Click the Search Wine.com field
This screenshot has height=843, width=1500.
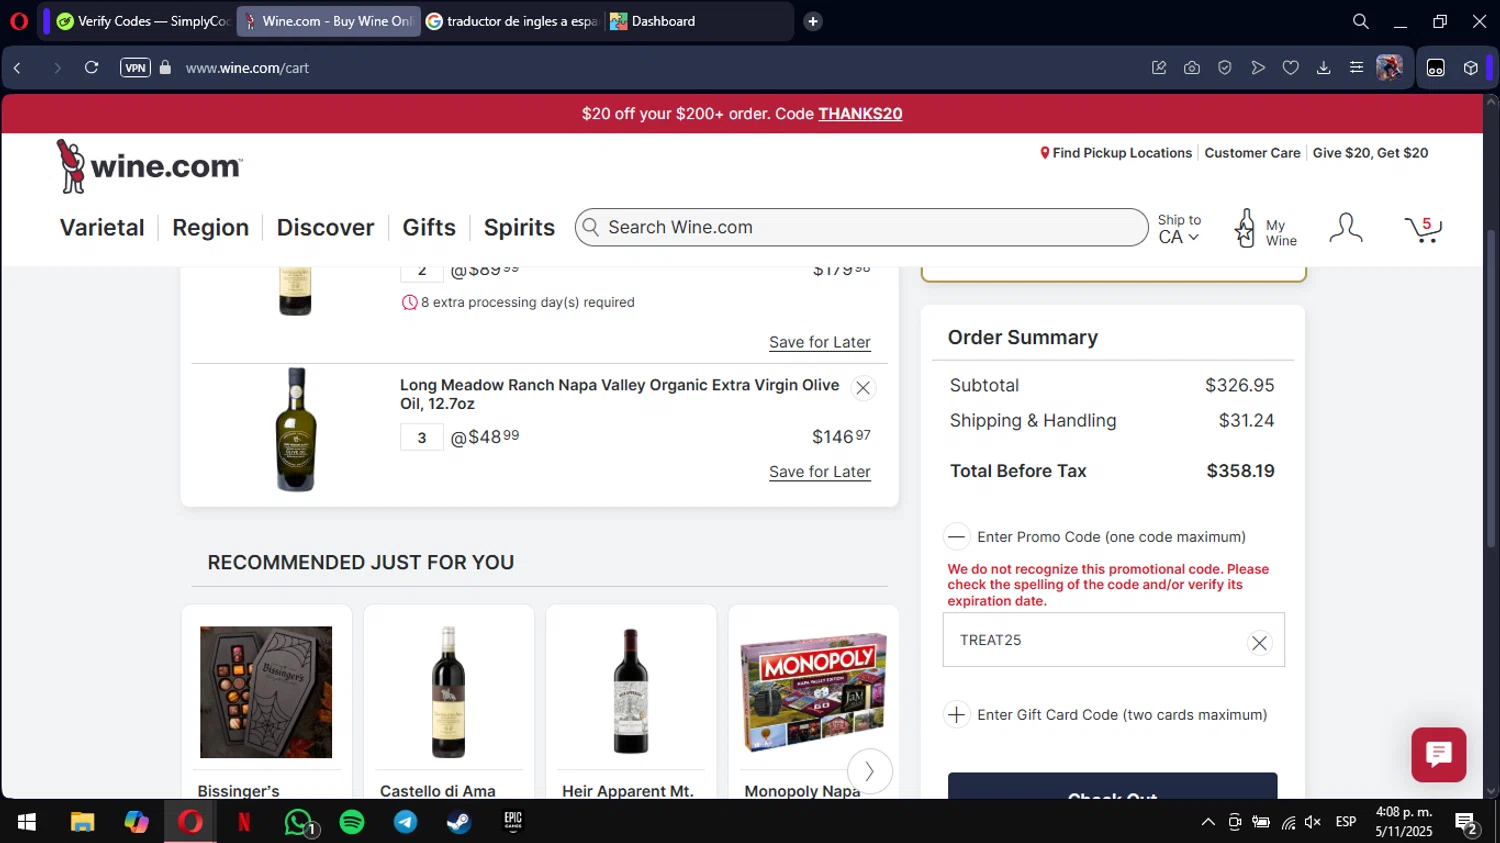(861, 227)
